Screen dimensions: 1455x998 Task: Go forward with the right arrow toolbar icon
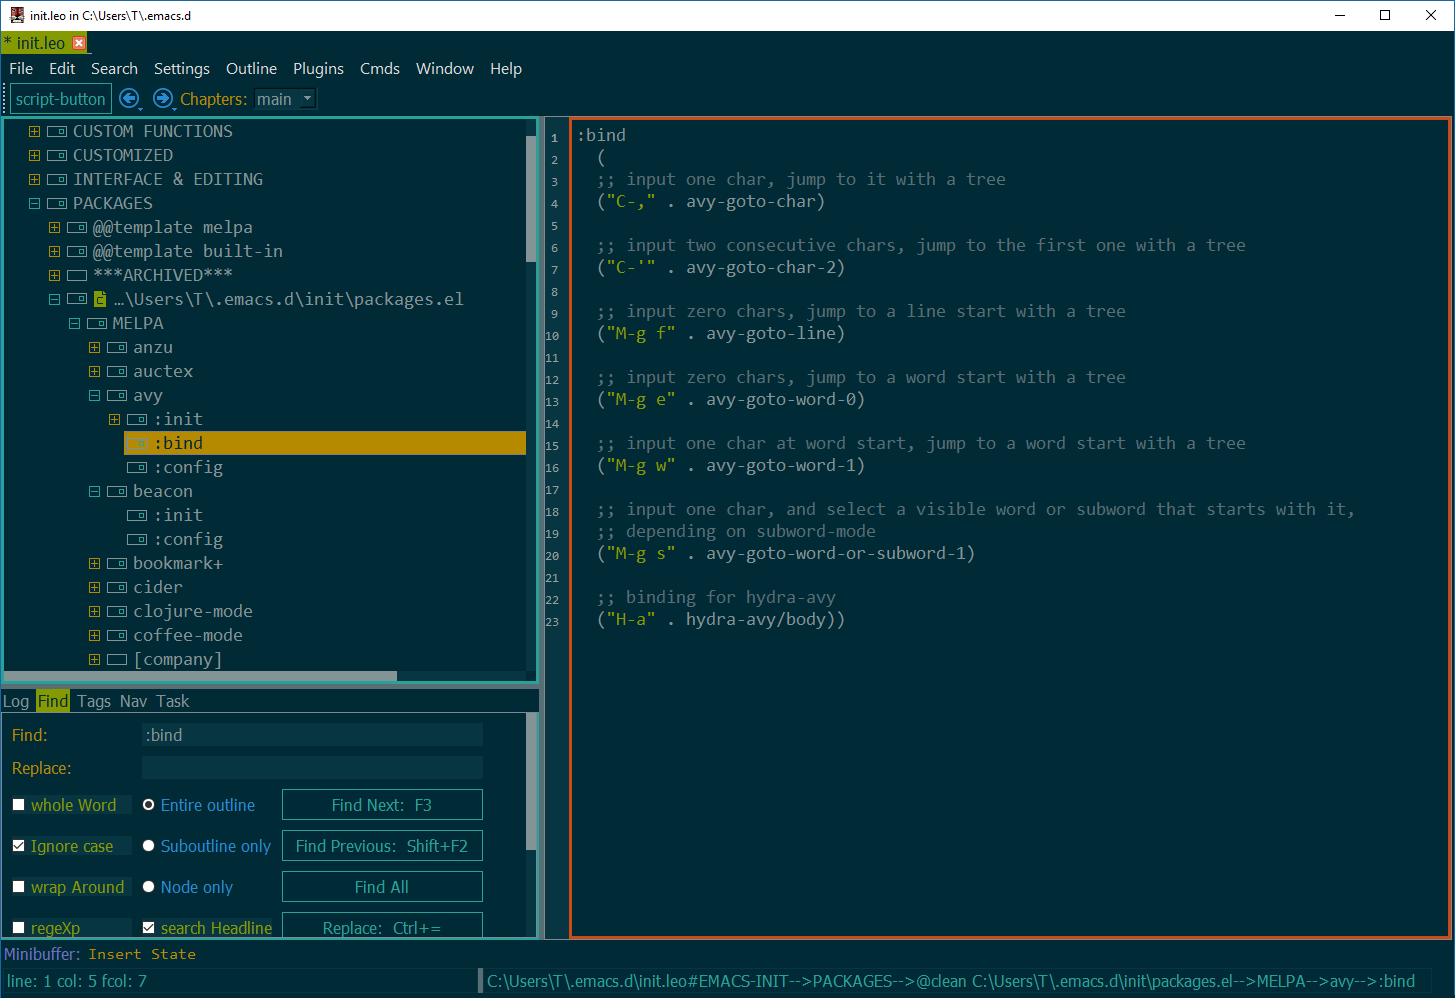point(163,98)
